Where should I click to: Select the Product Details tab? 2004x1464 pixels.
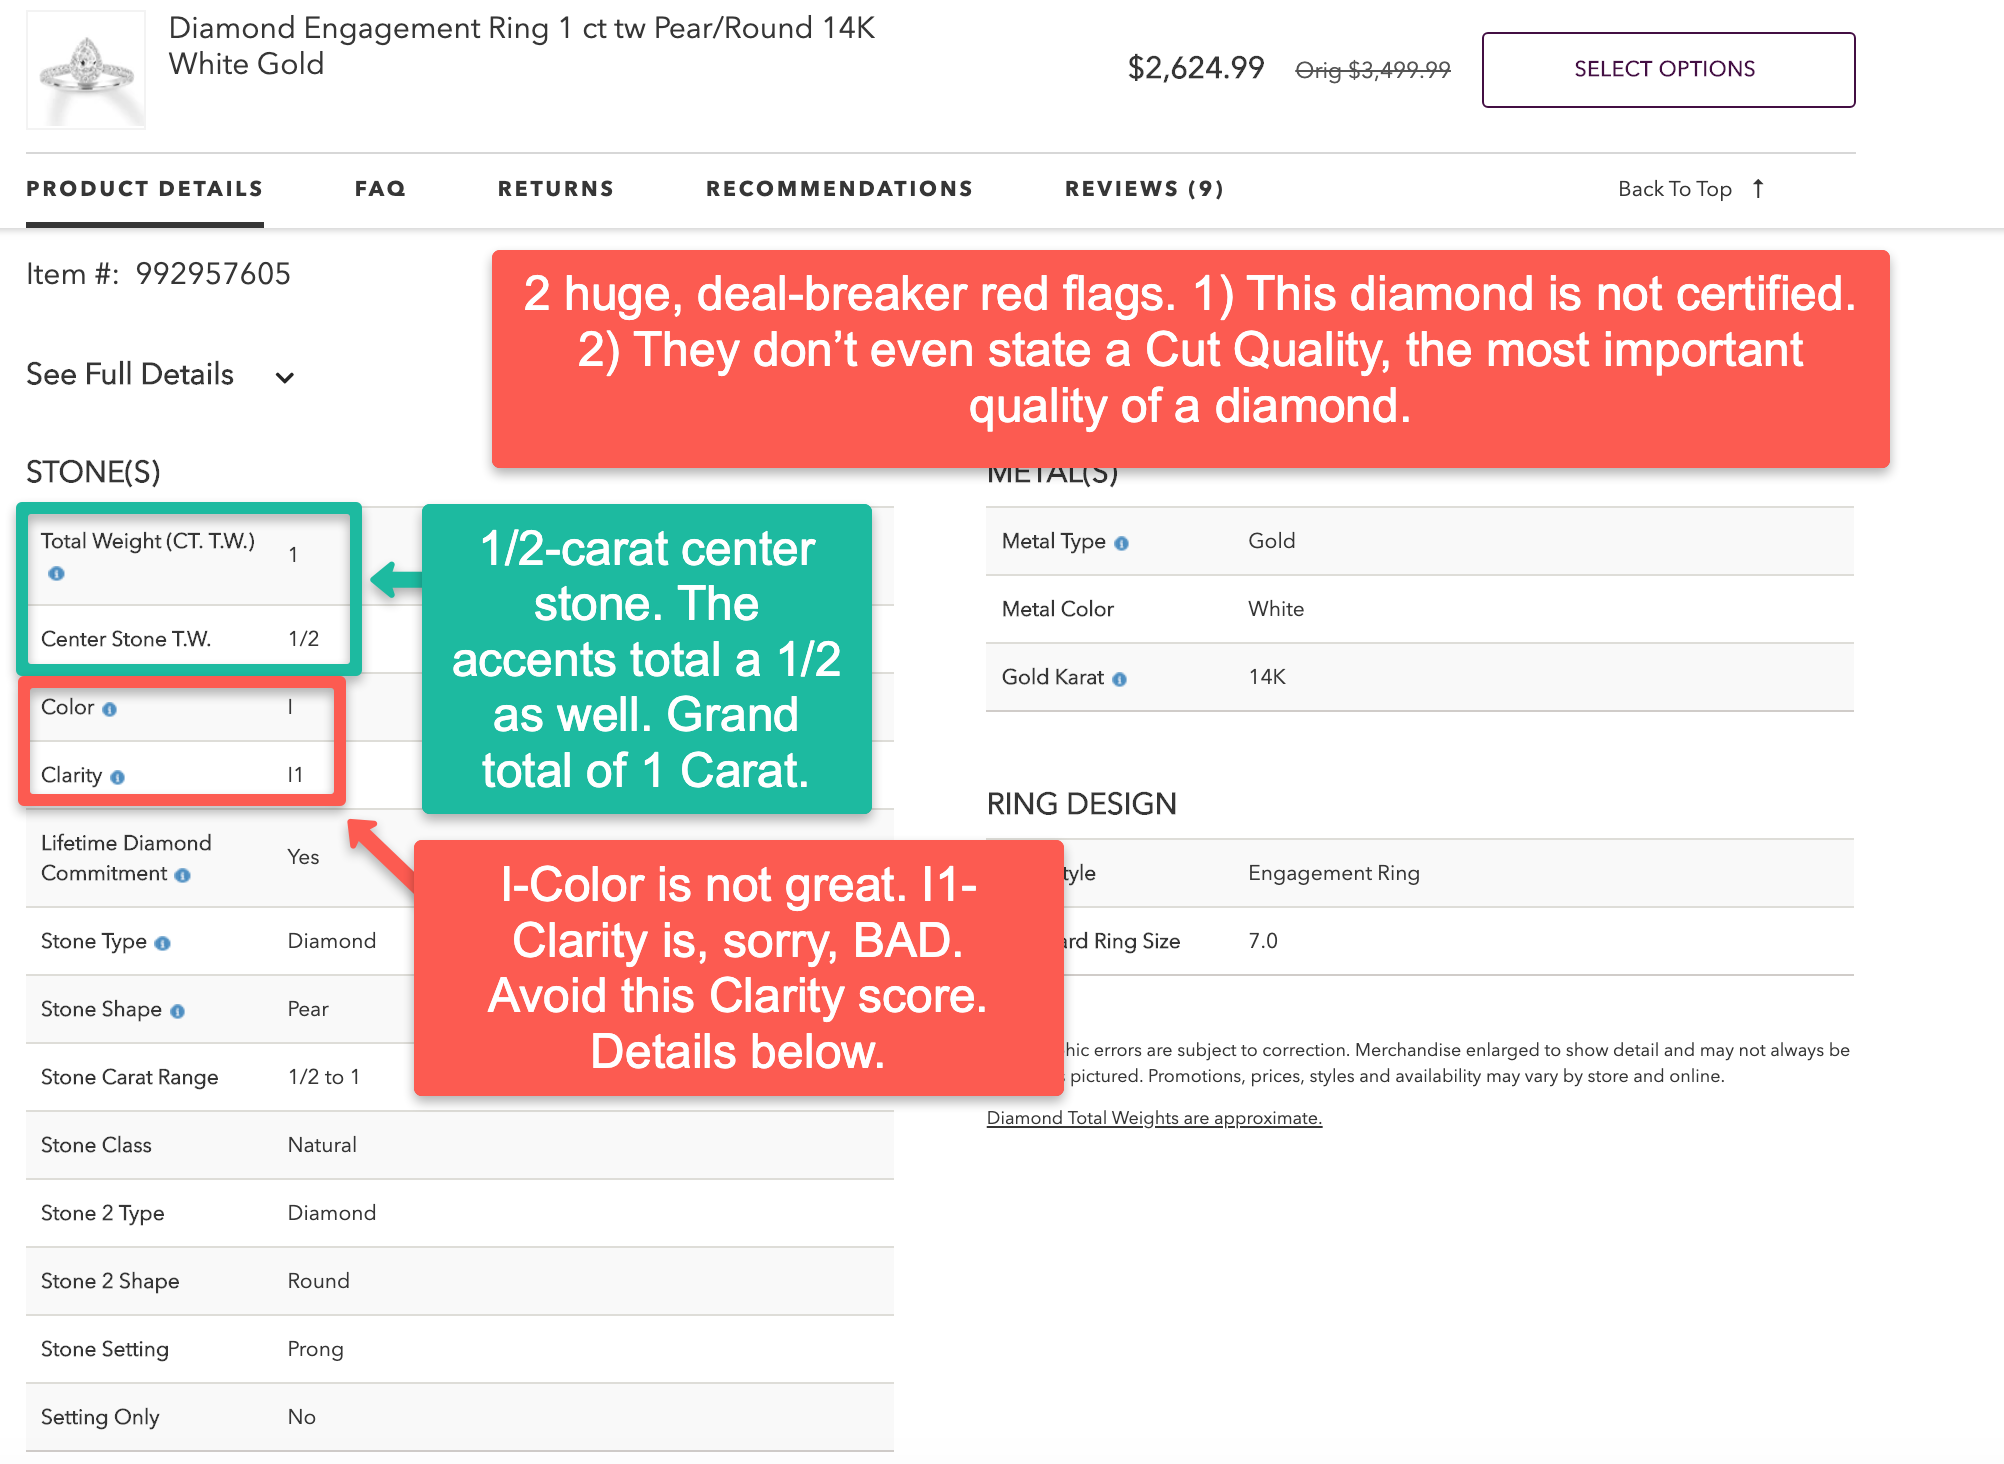pos(145,189)
